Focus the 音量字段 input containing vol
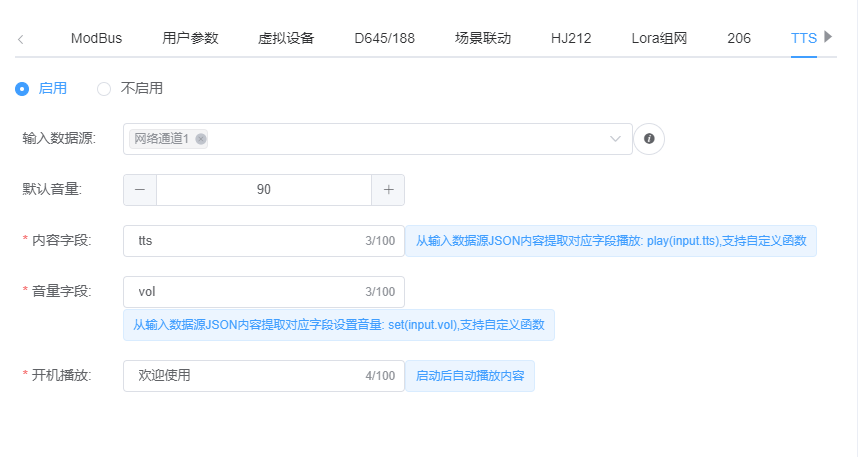Image resolution: width=858 pixels, height=457 pixels. [x=264, y=292]
